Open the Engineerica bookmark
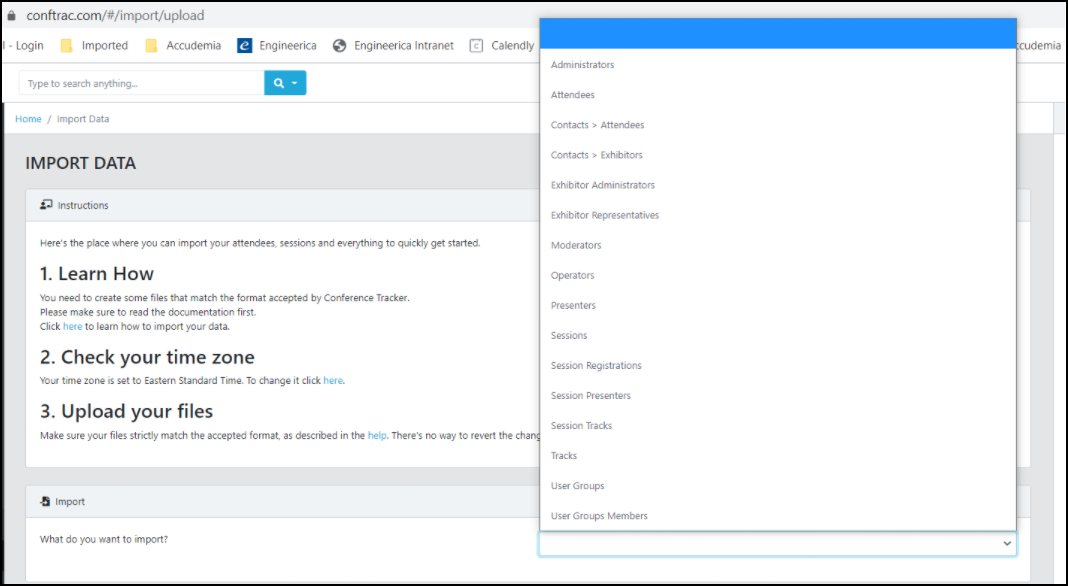 click(277, 46)
